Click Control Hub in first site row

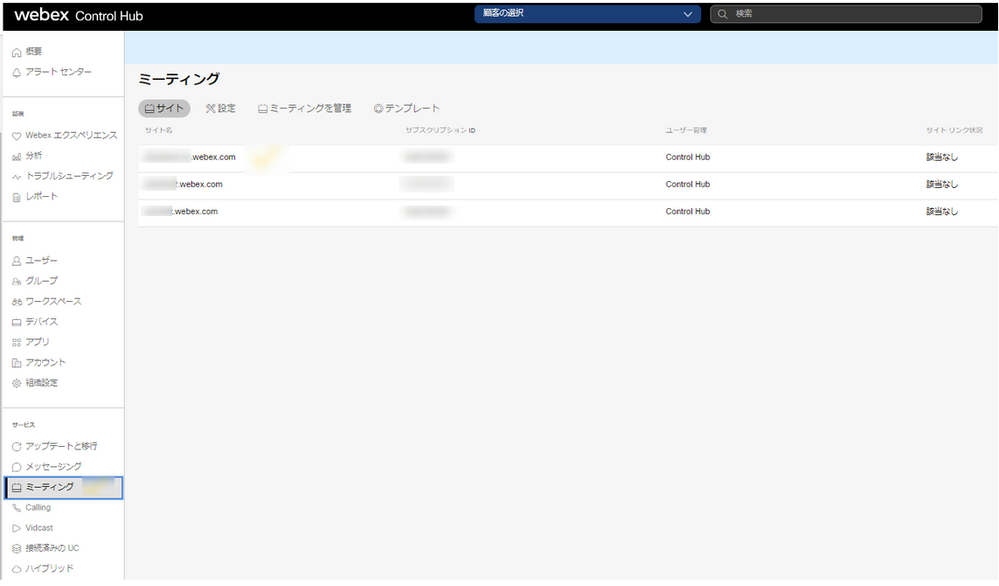(x=687, y=157)
